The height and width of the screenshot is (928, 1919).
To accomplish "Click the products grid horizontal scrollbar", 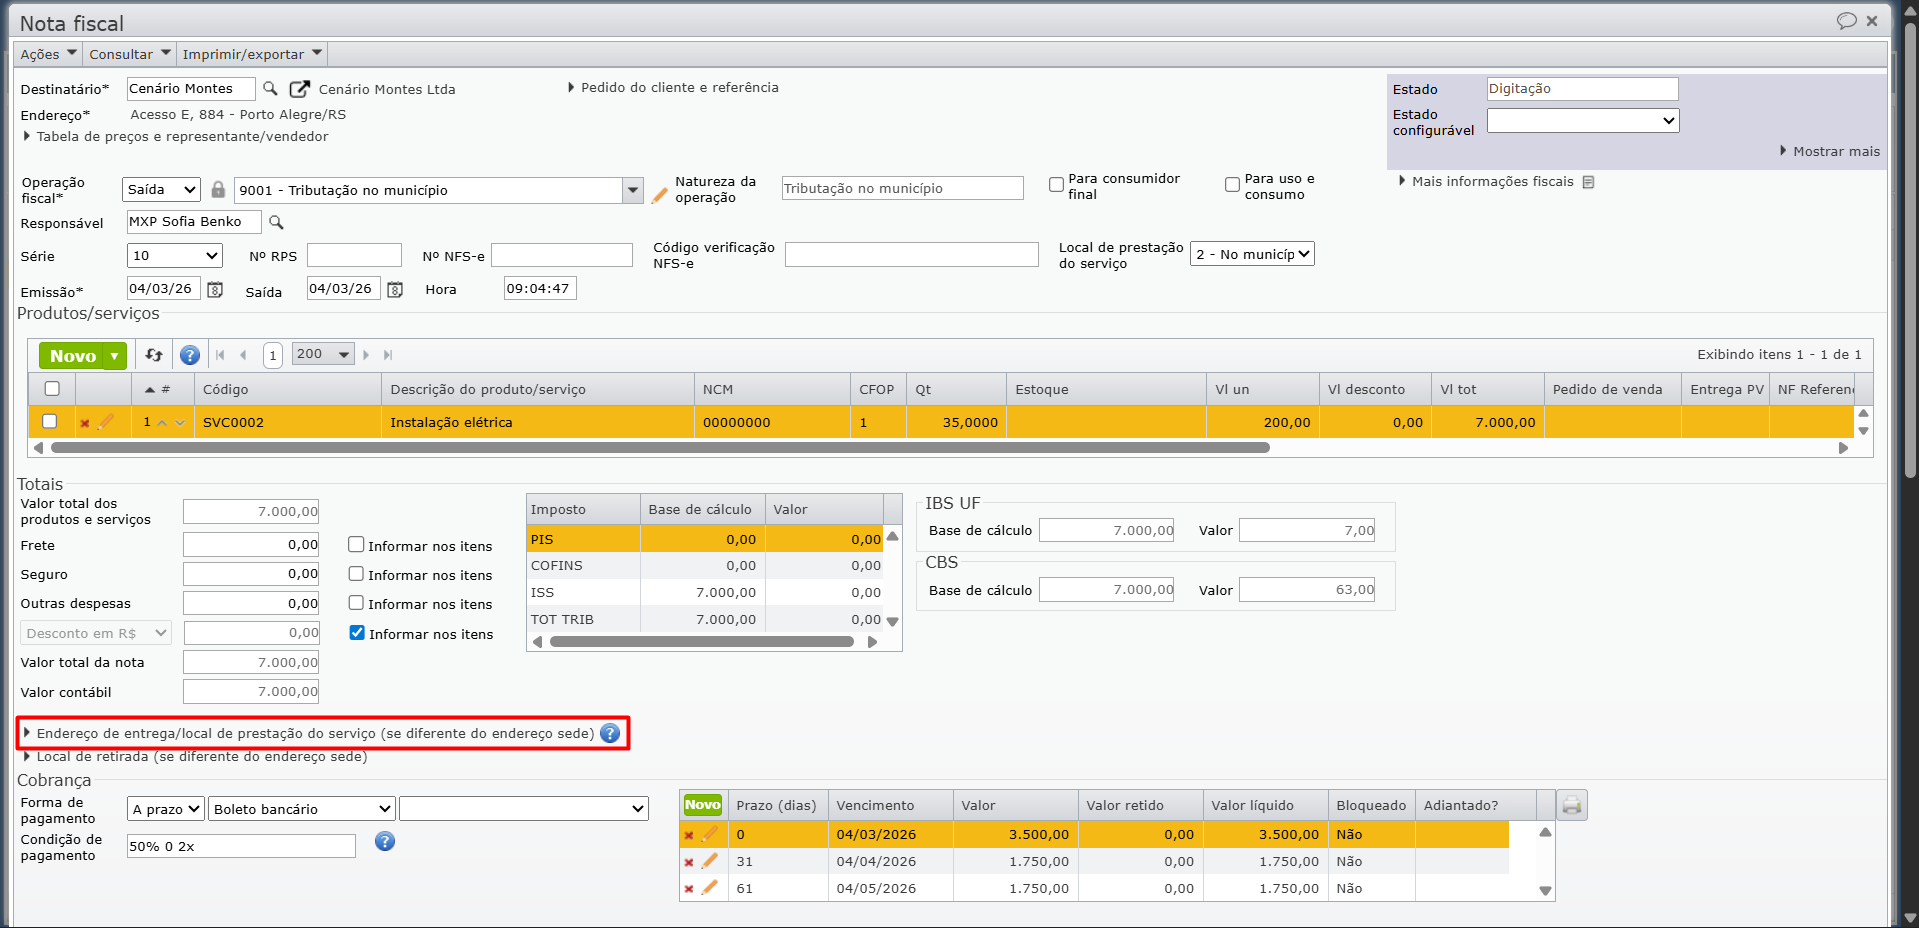I will (x=660, y=448).
